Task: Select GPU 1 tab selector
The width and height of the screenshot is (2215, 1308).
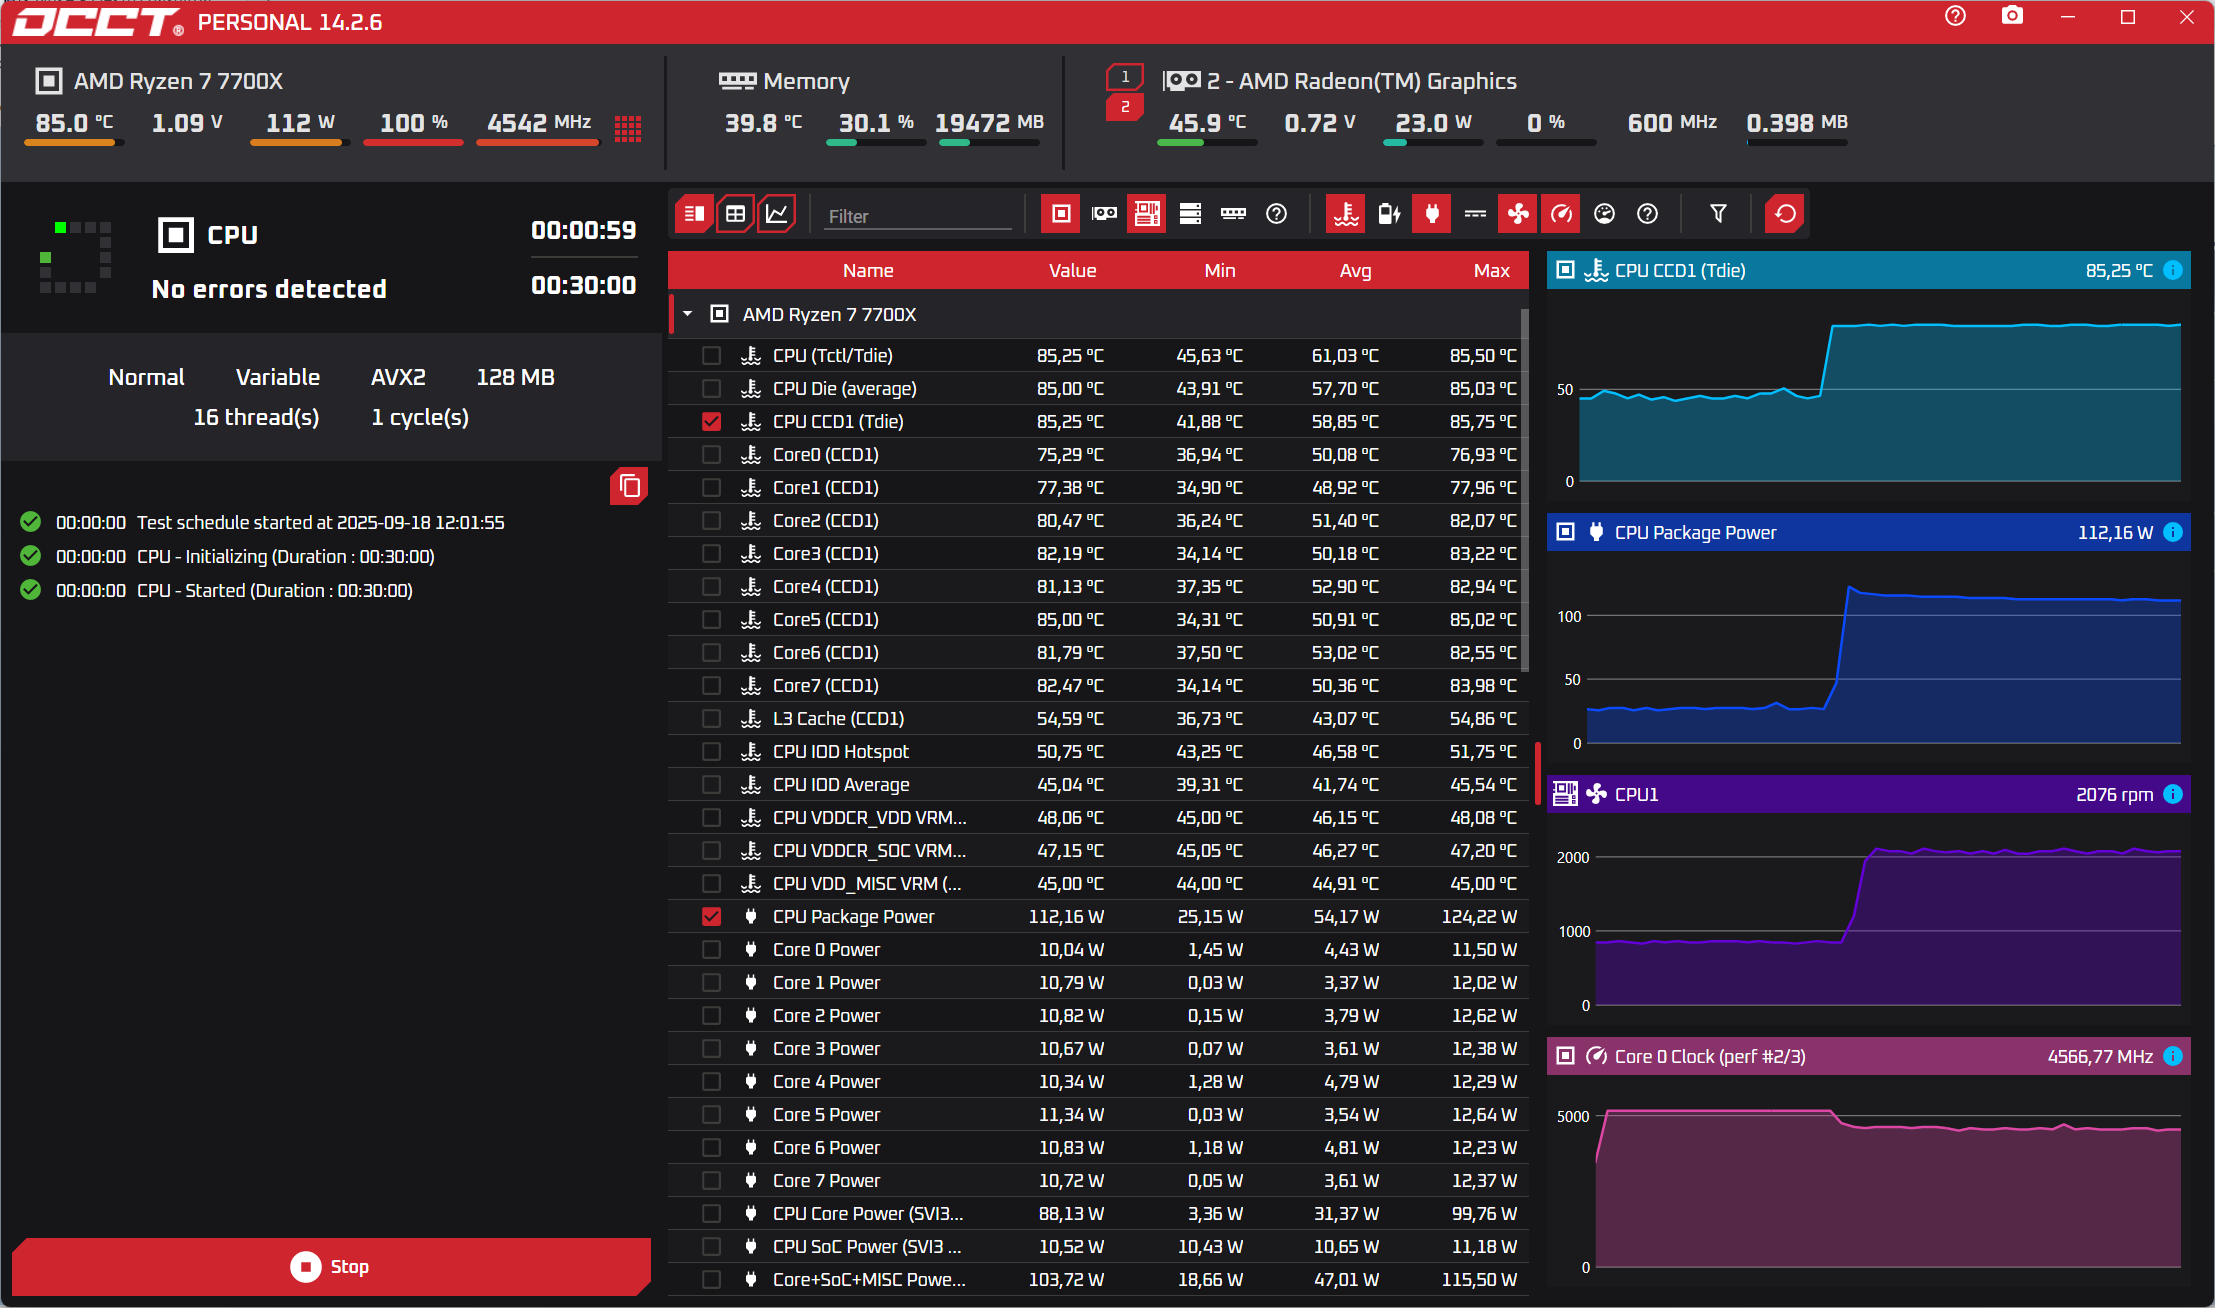Action: 1125,77
